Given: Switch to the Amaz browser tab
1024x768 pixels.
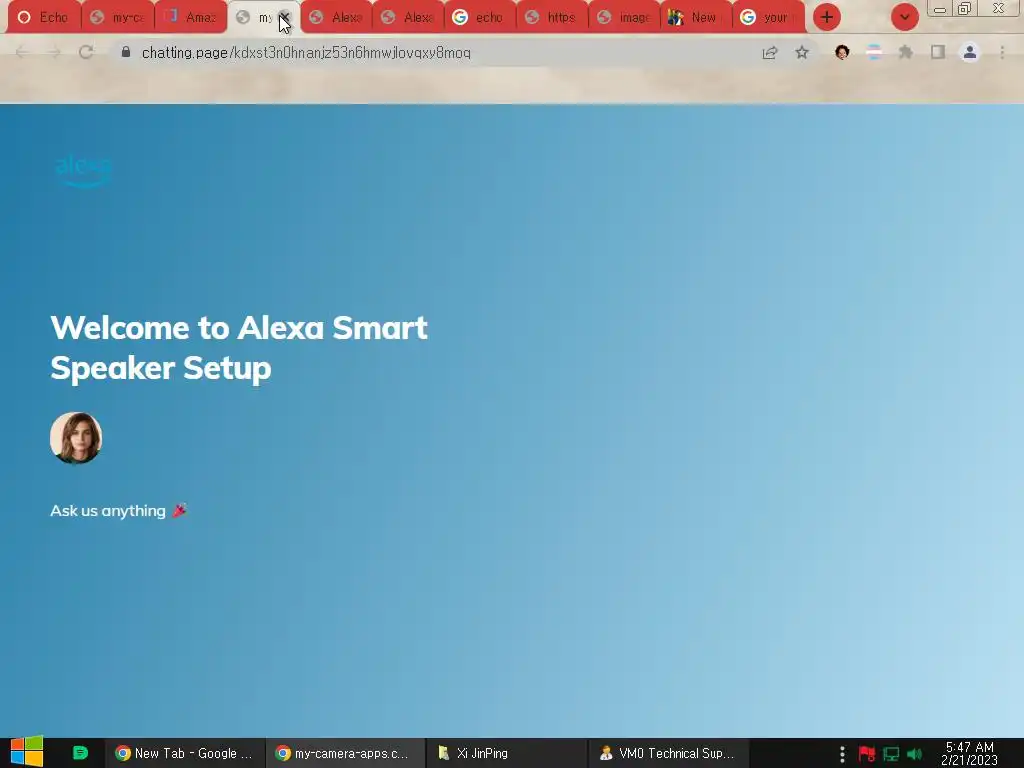Looking at the screenshot, I should [191, 18].
